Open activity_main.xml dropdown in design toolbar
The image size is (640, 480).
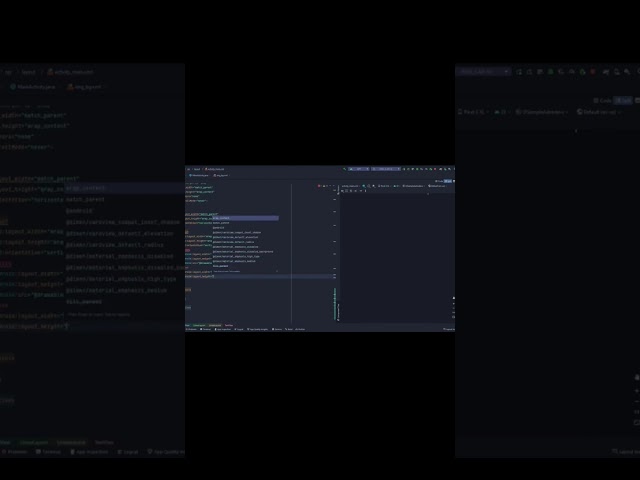[x=351, y=186]
